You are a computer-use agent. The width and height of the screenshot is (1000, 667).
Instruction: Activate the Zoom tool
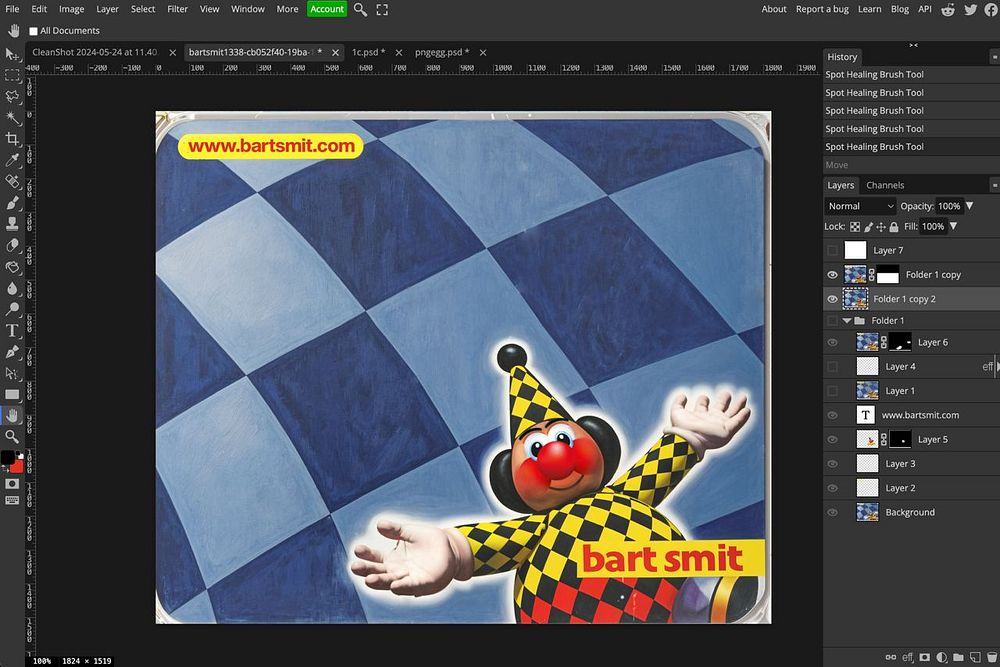12,436
